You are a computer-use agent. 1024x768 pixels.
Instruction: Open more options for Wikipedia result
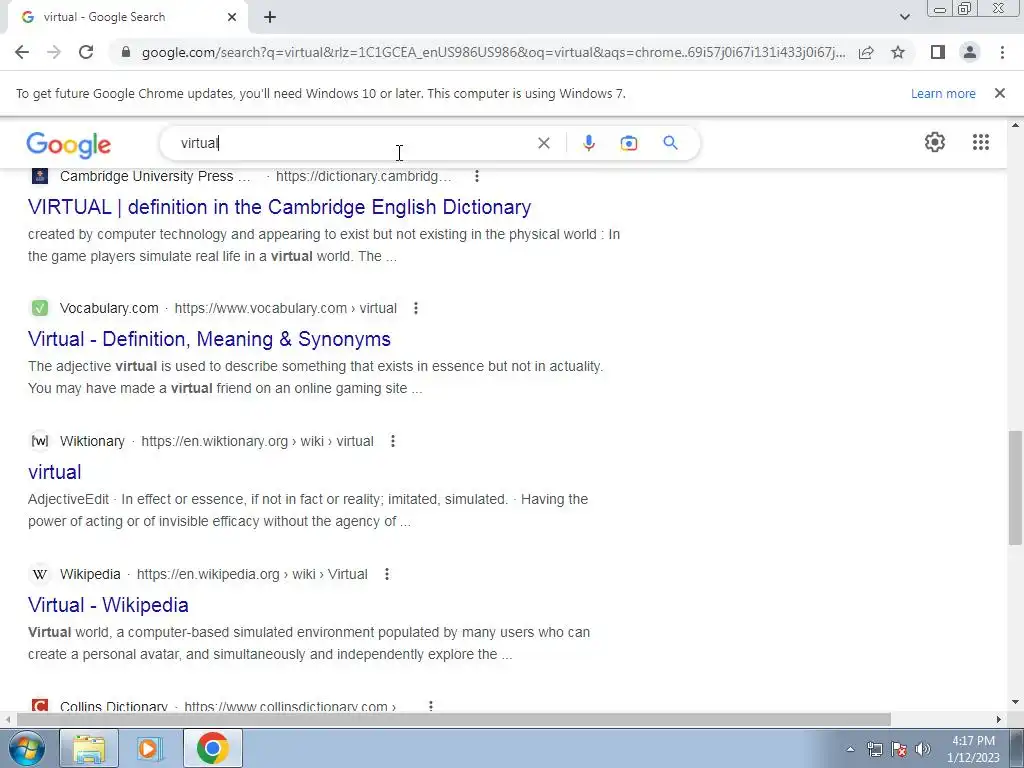387,574
